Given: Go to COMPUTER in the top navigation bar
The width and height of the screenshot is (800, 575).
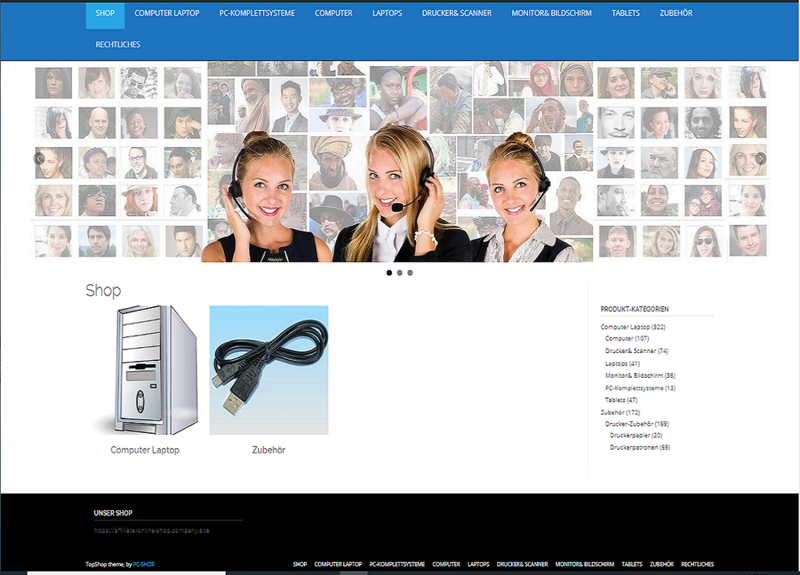Looking at the screenshot, I should click(x=334, y=13).
